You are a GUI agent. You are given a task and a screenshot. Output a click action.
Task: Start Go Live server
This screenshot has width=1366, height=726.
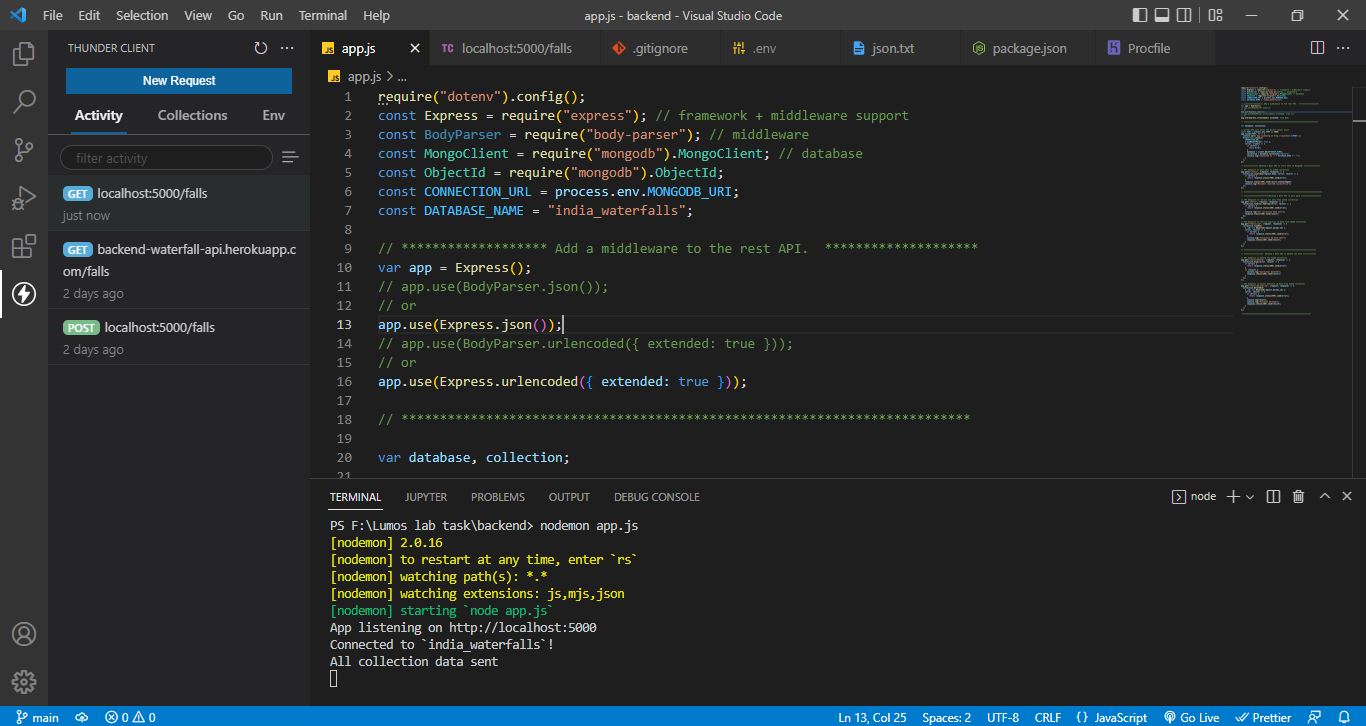1191,717
